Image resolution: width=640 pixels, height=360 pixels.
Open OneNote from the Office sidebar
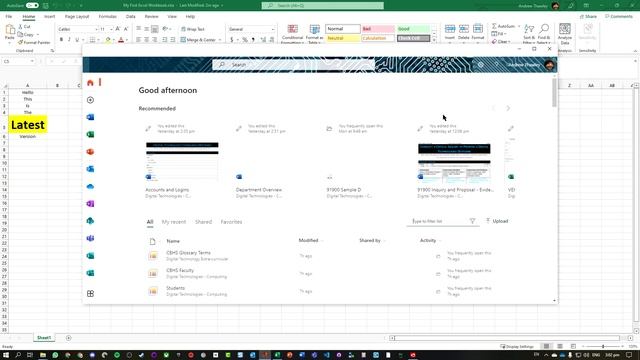[90, 204]
